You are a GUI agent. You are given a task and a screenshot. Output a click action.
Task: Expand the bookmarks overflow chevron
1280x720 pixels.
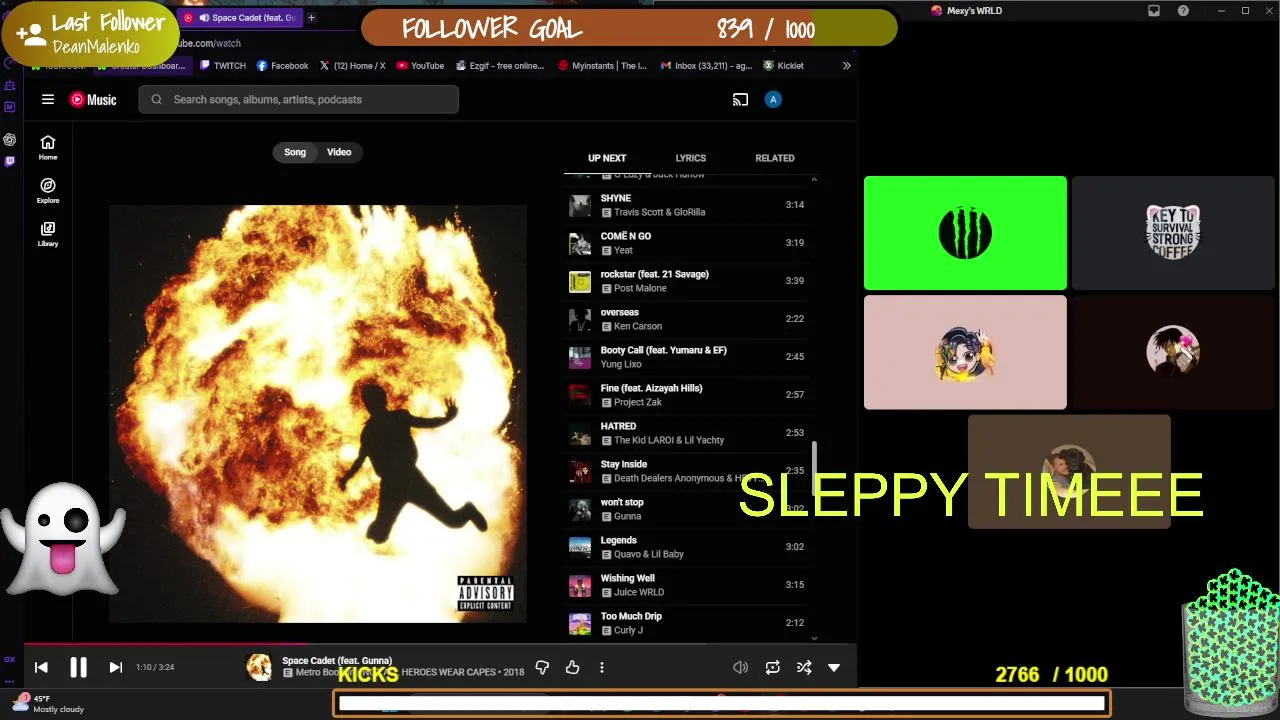click(x=846, y=66)
